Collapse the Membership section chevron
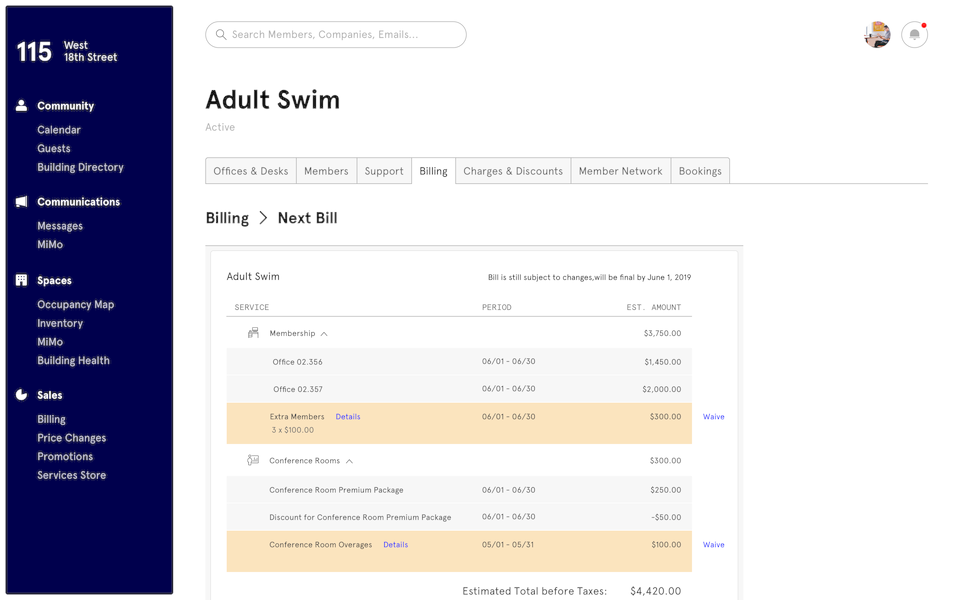Image resolution: width=960 pixels, height=600 pixels. coord(324,334)
